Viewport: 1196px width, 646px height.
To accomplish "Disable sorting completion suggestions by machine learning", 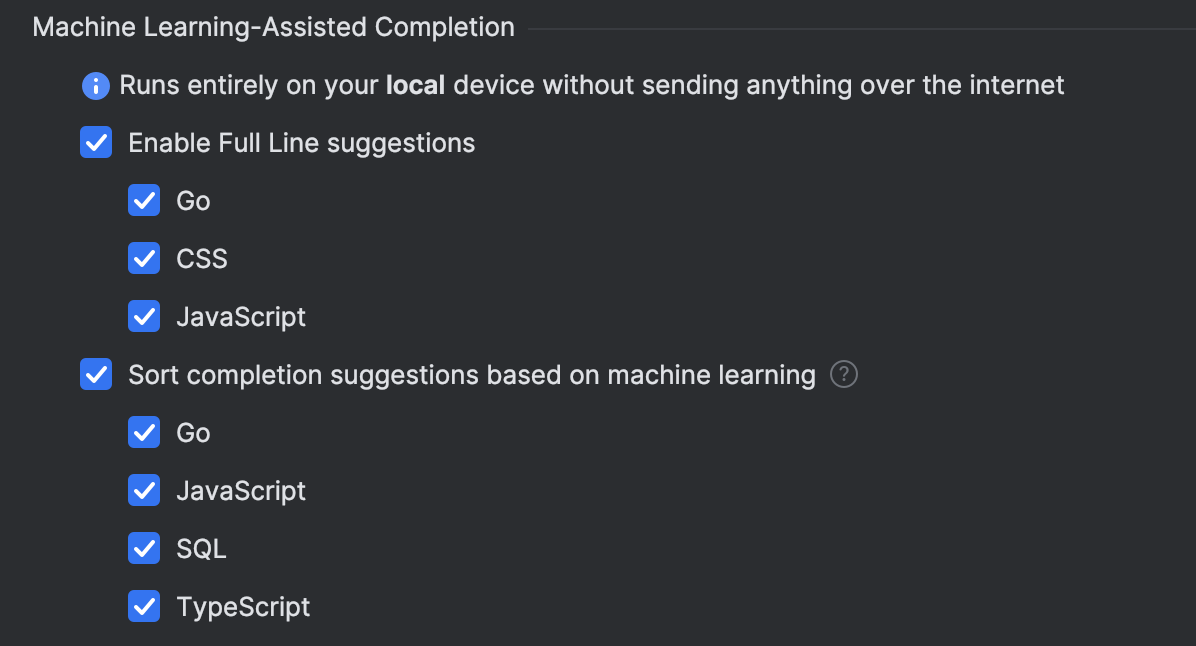I will (x=95, y=374).
